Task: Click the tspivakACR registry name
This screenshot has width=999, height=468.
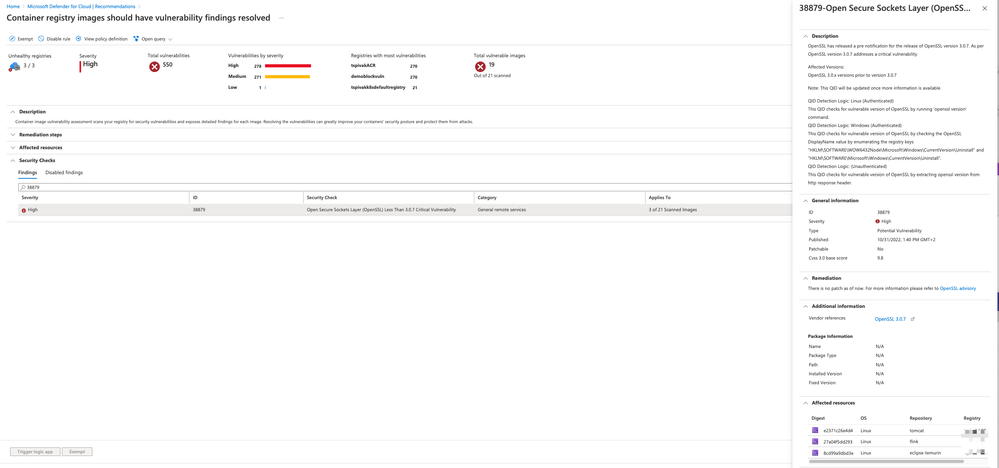Action: pos(363,66)
